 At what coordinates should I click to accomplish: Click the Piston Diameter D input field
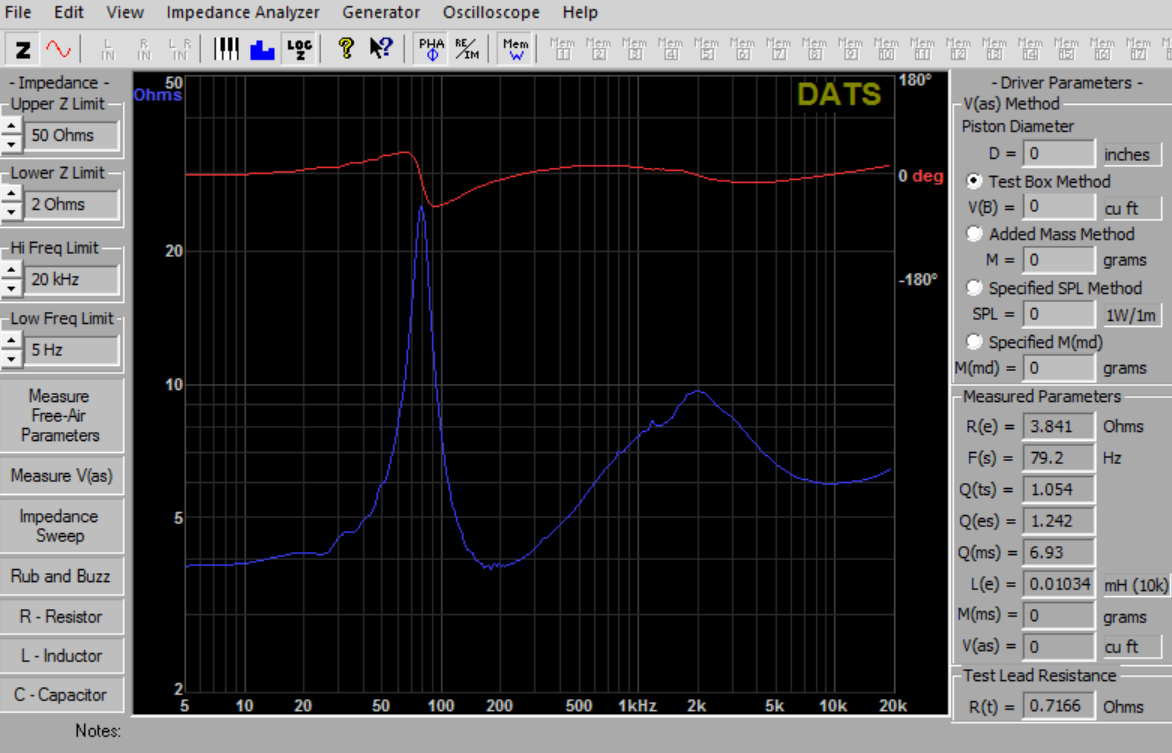click(x=1058, y=154)
